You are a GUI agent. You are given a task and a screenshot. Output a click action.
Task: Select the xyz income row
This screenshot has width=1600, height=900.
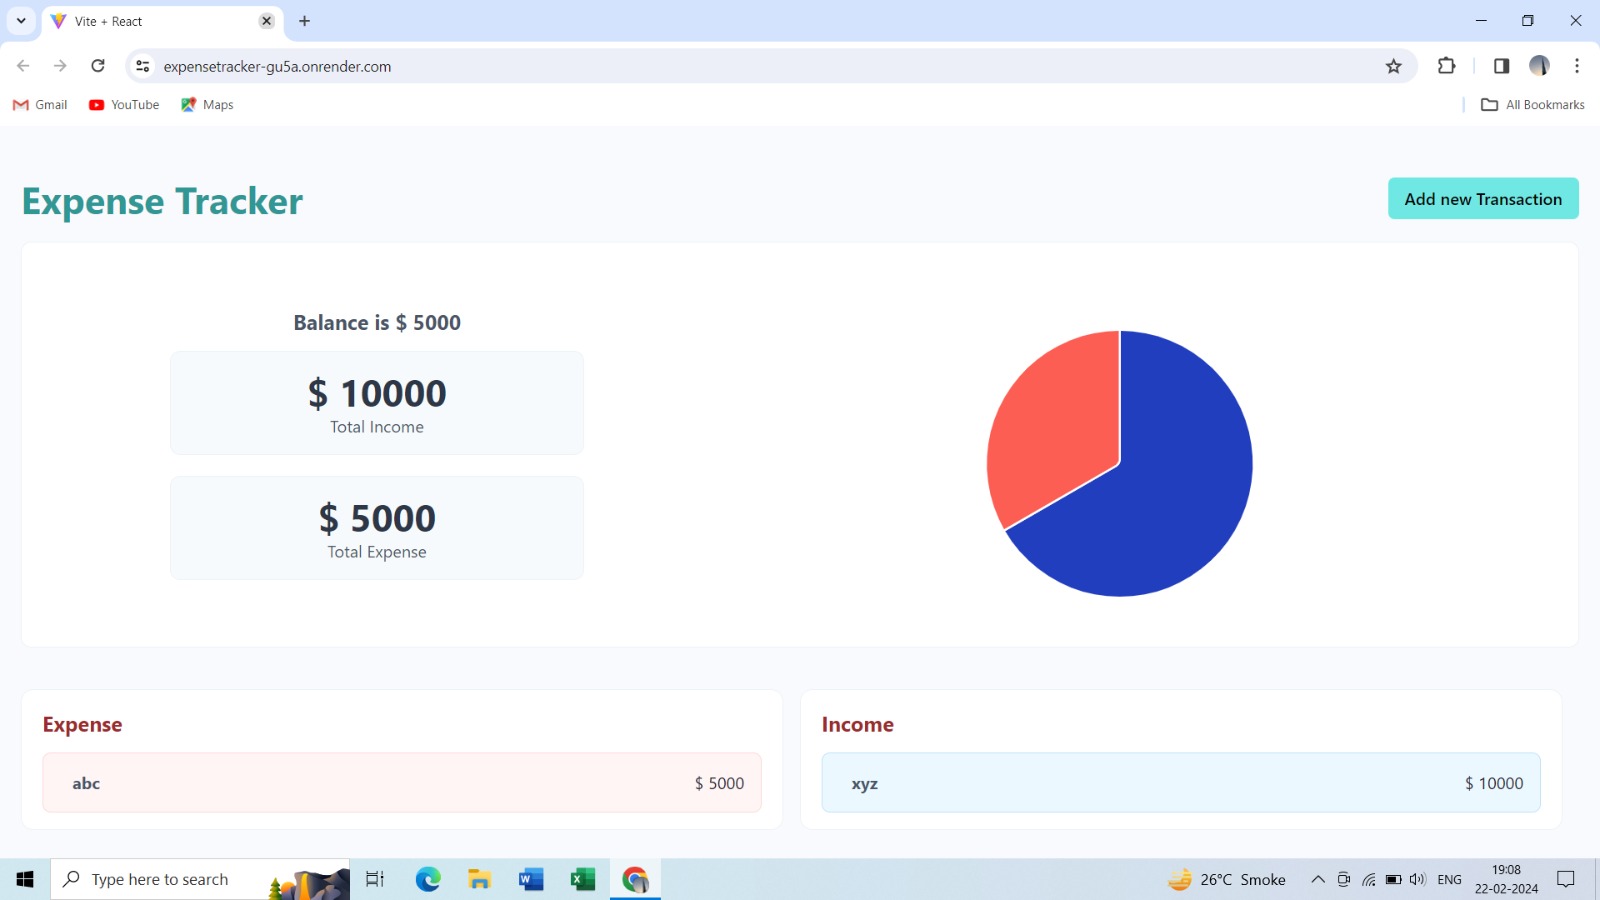coord(1181,783)
